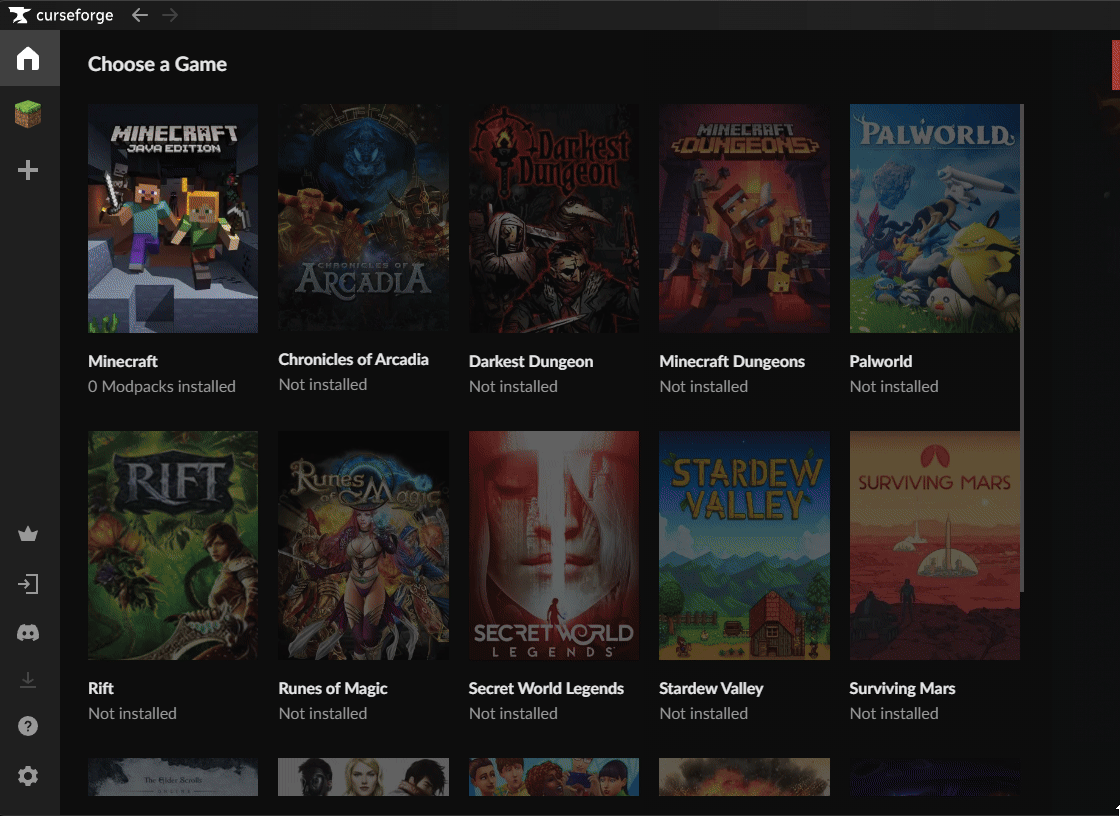Select the Chronicles of Arcadia cover
This screenshot has width=1120, height=816.
coord(364,217)
